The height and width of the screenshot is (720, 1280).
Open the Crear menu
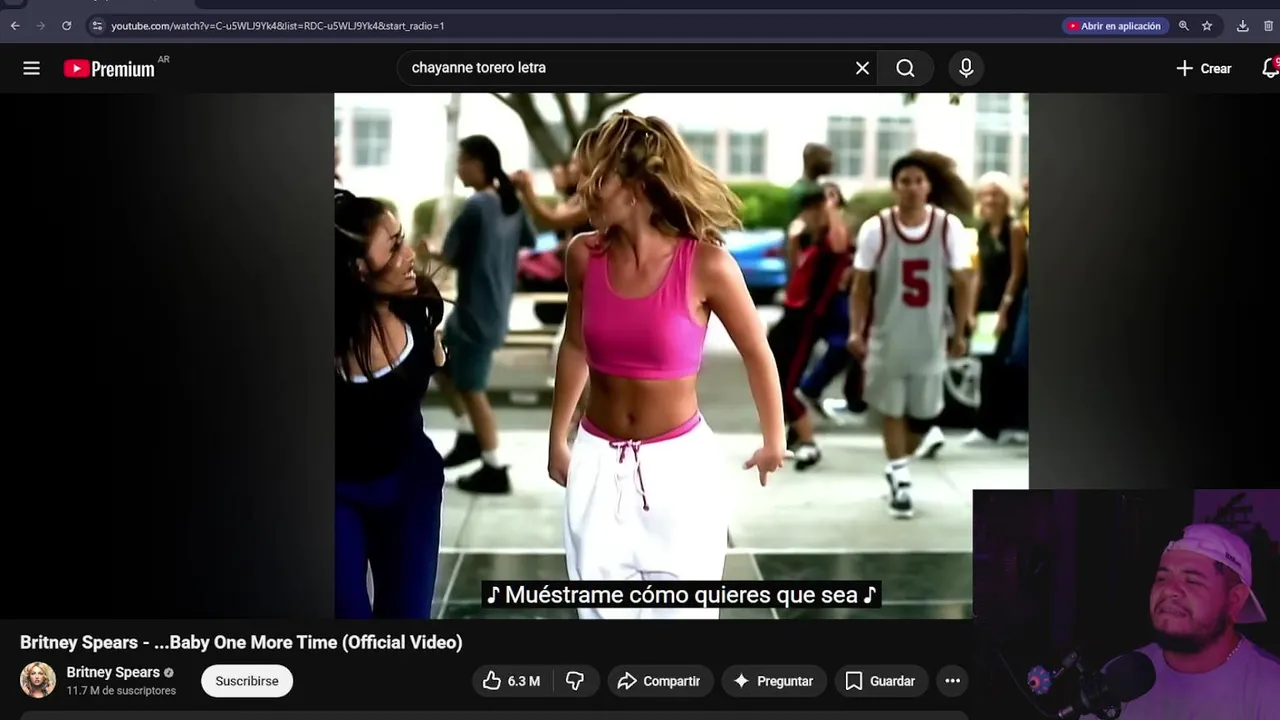click(1203, 68)
